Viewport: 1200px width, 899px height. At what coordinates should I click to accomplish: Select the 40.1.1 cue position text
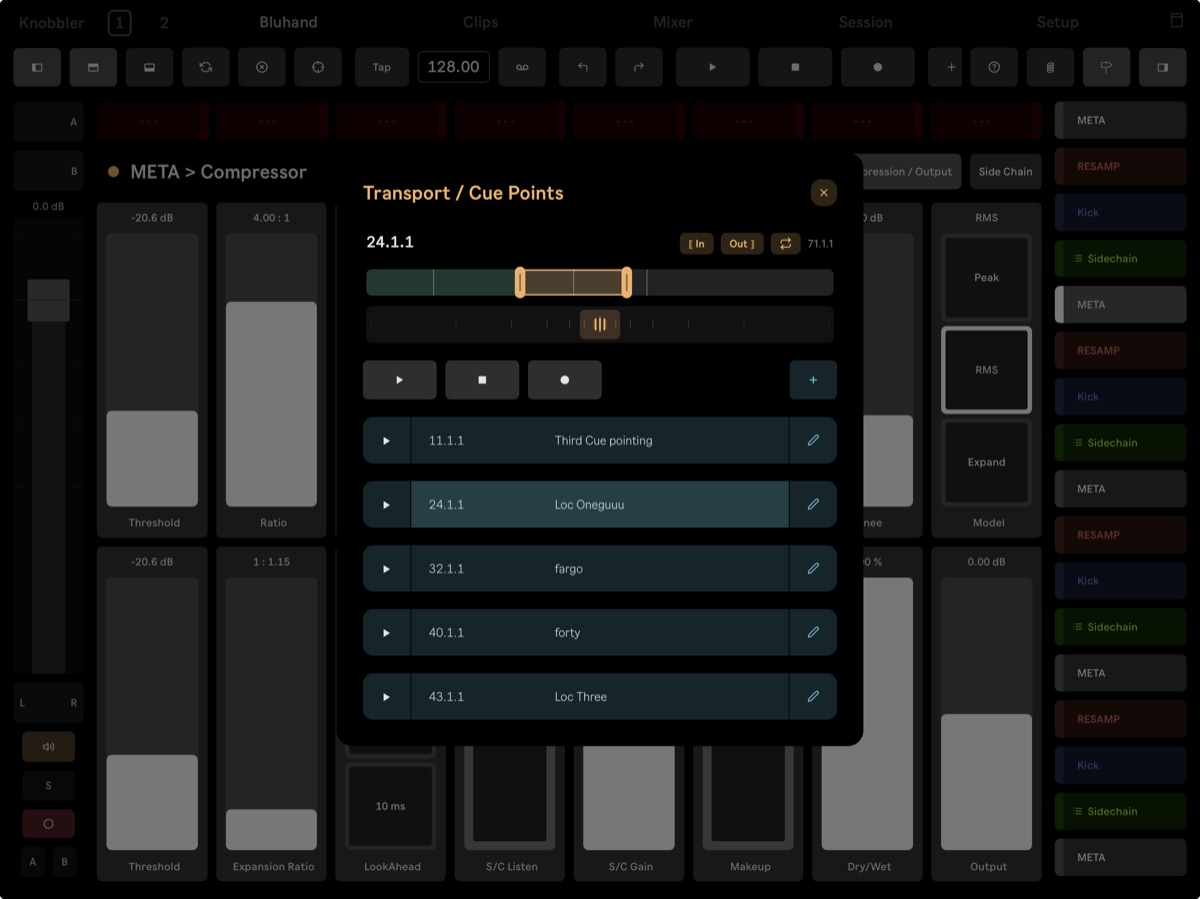click(446, 633)
